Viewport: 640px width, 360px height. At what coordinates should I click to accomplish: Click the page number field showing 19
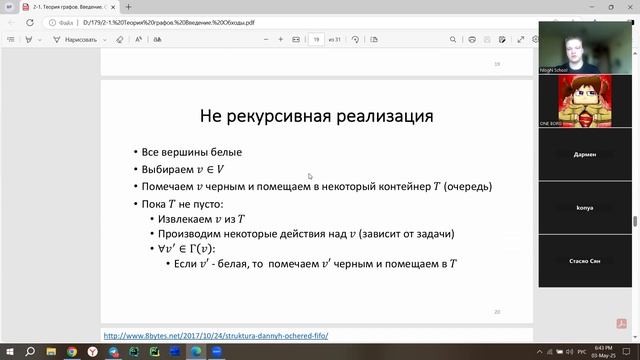tap(316, 40)
